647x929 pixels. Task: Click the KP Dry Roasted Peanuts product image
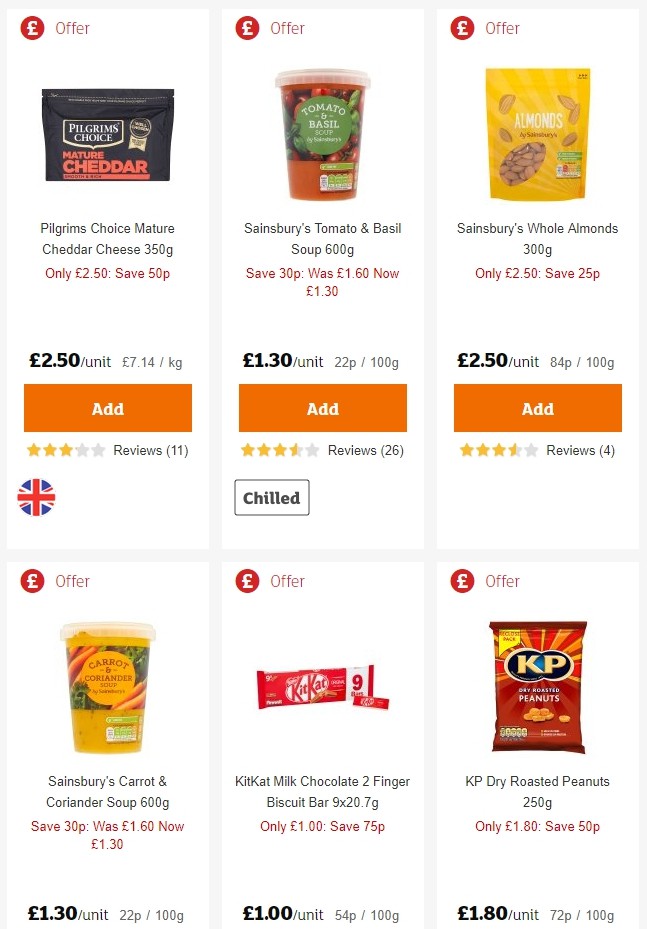[x=537, y=686]
